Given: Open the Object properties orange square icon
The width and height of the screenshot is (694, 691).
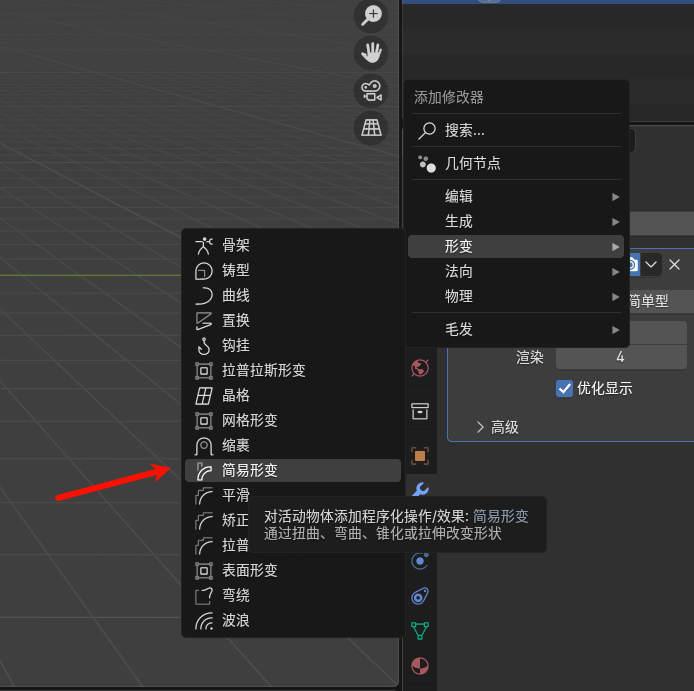Looking at the screenshot, I should point(420,456).
